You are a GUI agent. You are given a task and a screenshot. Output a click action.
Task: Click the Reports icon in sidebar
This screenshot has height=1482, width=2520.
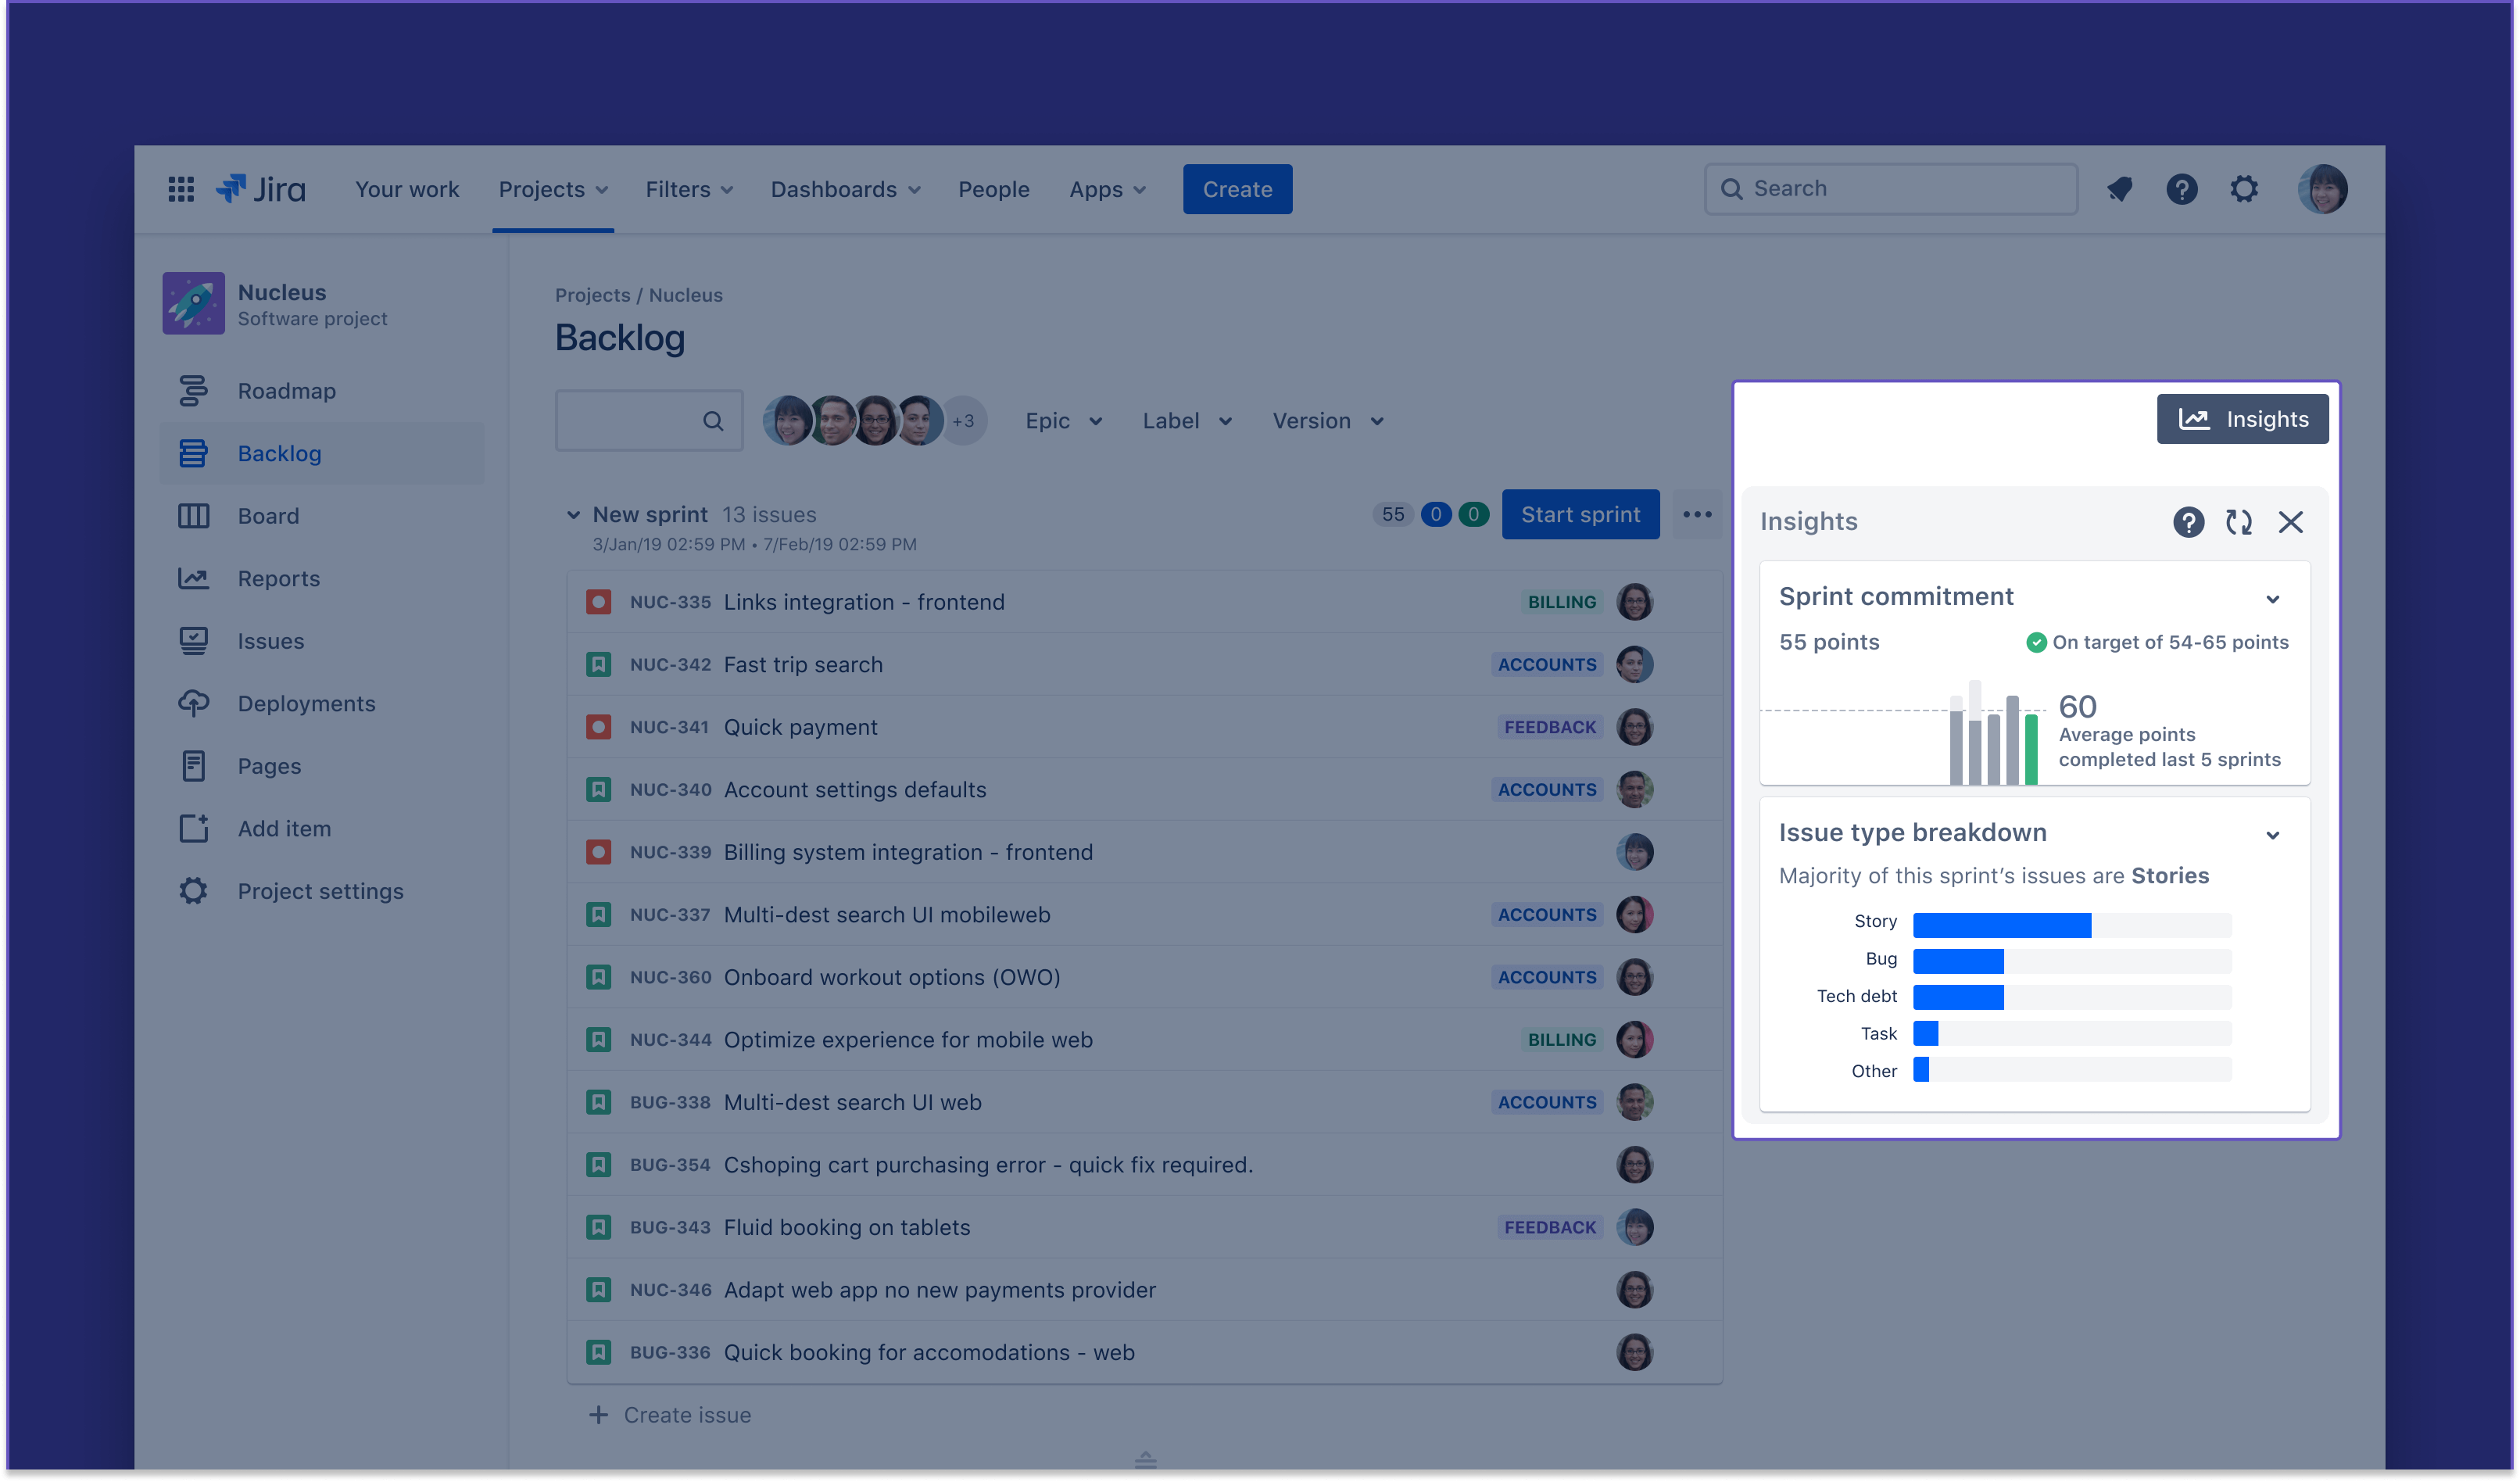coord(192,577)
